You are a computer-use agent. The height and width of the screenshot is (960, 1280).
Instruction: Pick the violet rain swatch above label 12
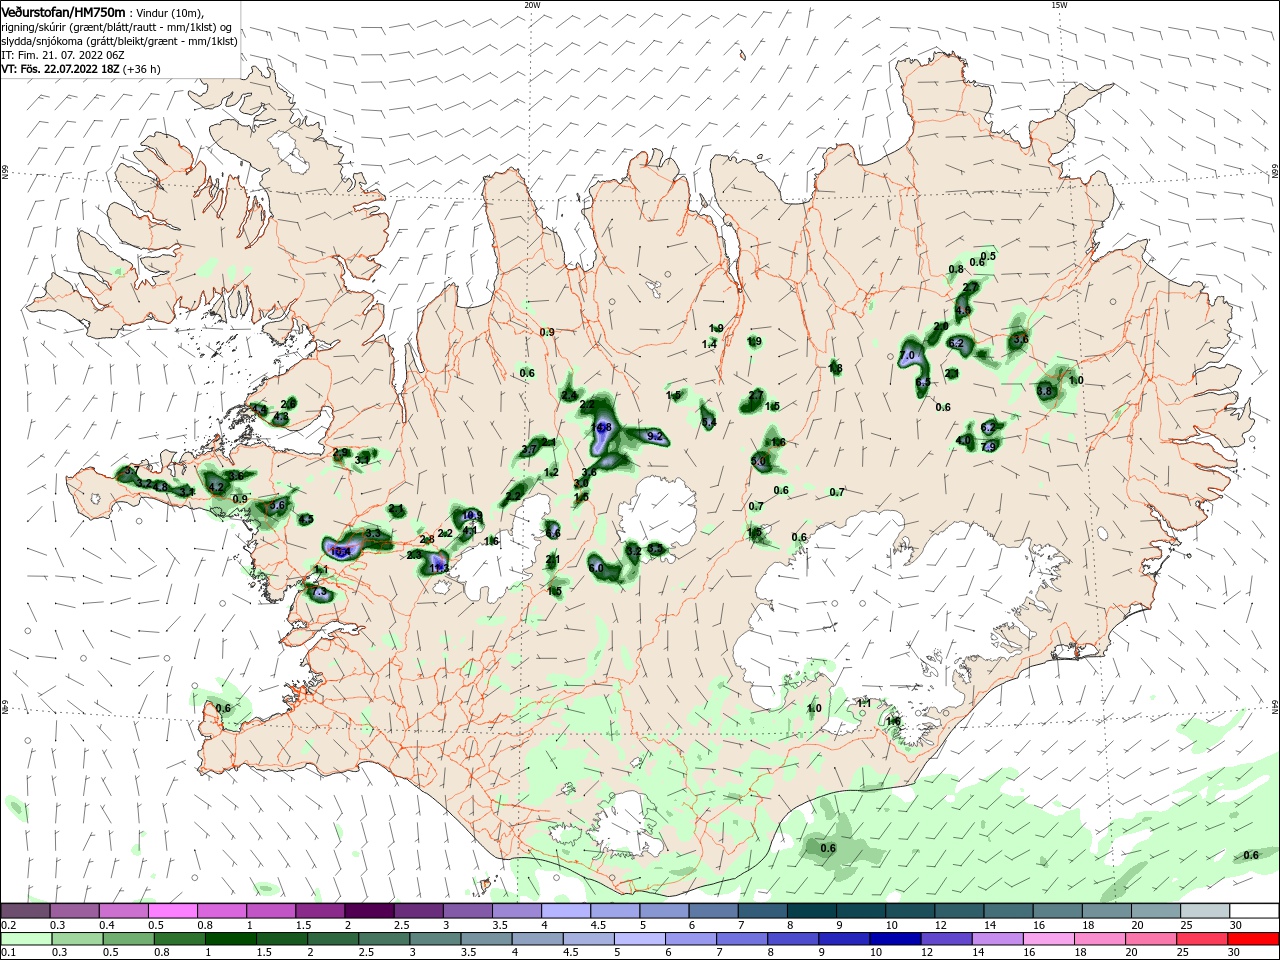tap(945, 939)
